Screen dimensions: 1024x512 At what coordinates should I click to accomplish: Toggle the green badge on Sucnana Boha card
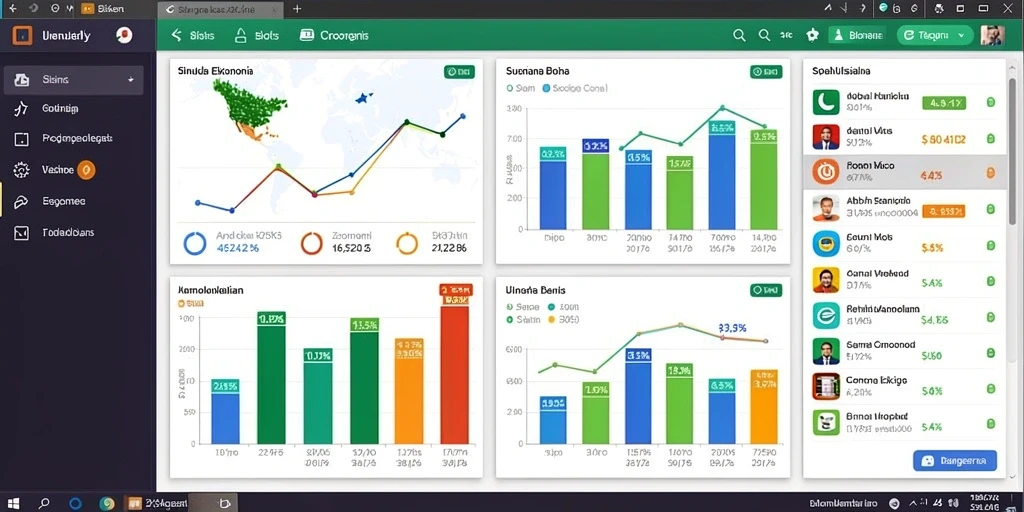tap(766, 72)
